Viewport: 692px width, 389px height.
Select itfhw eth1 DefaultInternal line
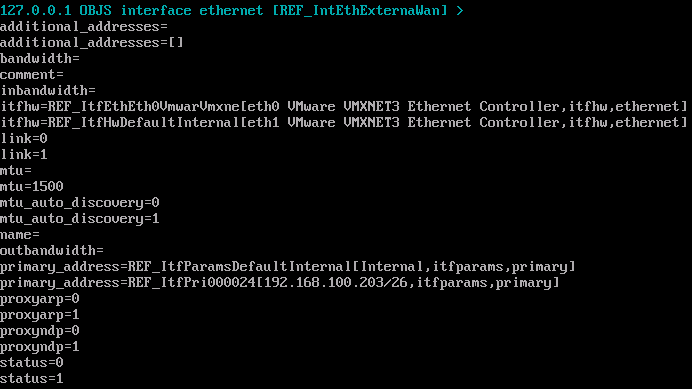(x=344, y=122)
